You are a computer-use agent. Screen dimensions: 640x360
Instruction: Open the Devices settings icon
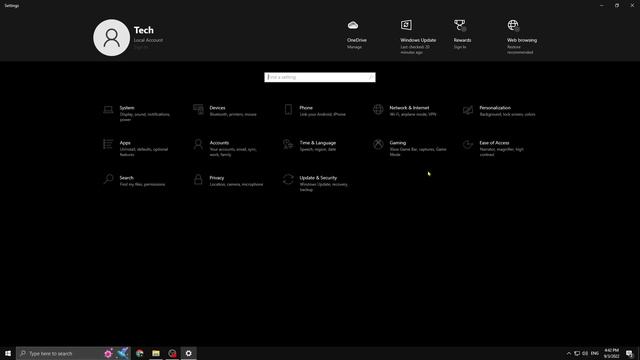pos(198,109)
